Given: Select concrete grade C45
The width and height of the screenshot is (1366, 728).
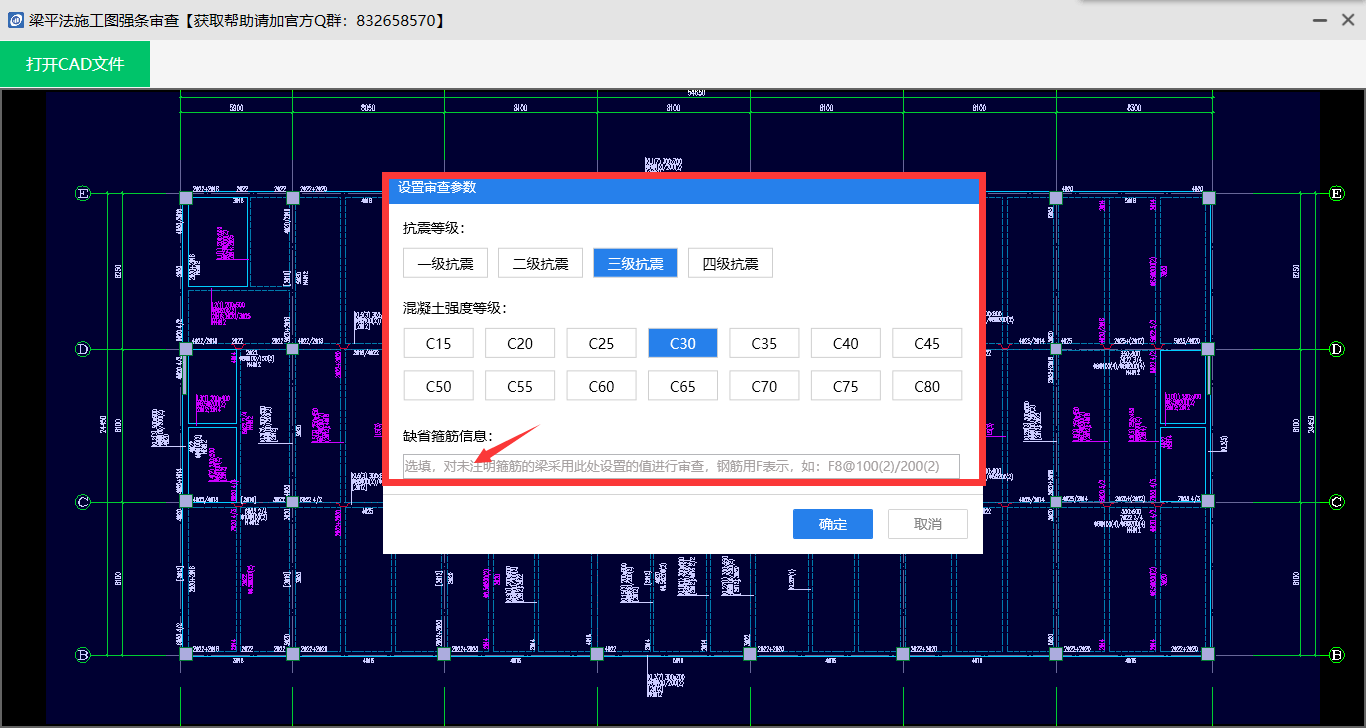Looking at the screenshot, I should tap(927, 344).
